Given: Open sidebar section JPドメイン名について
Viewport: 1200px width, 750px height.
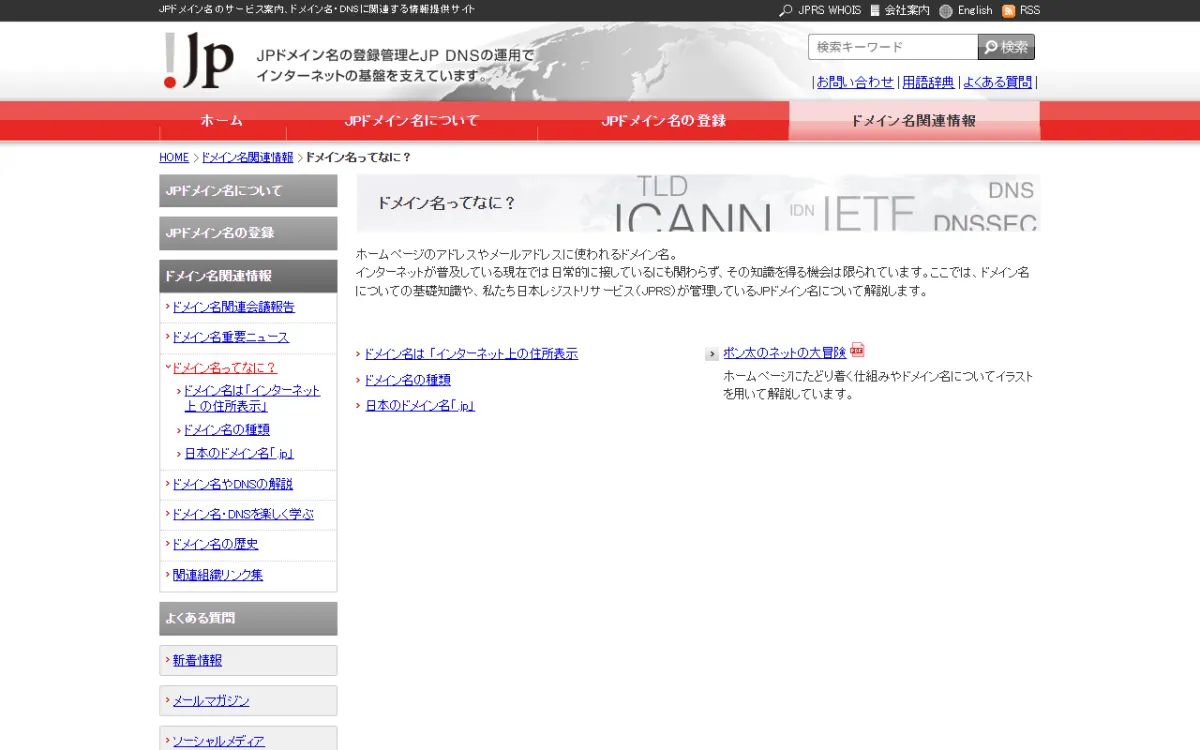Looking at the screenshot, I should [248, 191].
